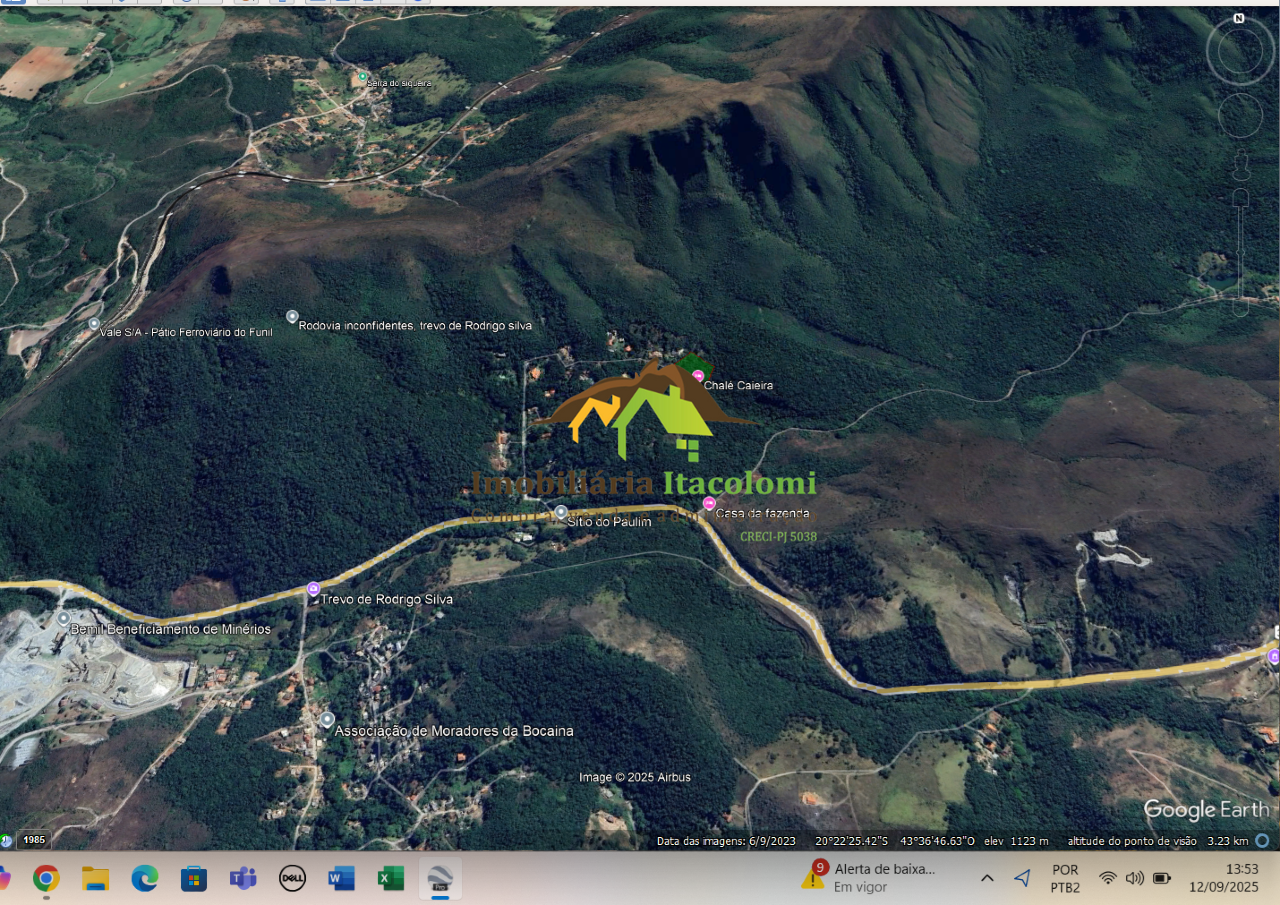Select the Trevo de Rodrigo Silva bus marker
The height and width of the screenshot is (905, 1280).
pyautogui.click(x=314, y=589)
